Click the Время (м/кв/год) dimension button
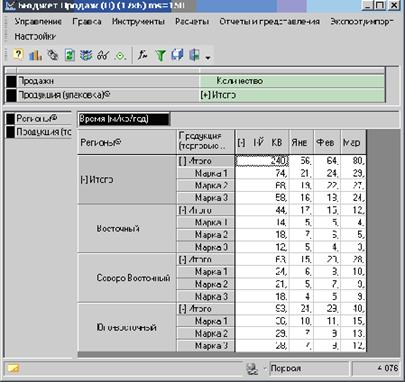 (x=124, y=119)
